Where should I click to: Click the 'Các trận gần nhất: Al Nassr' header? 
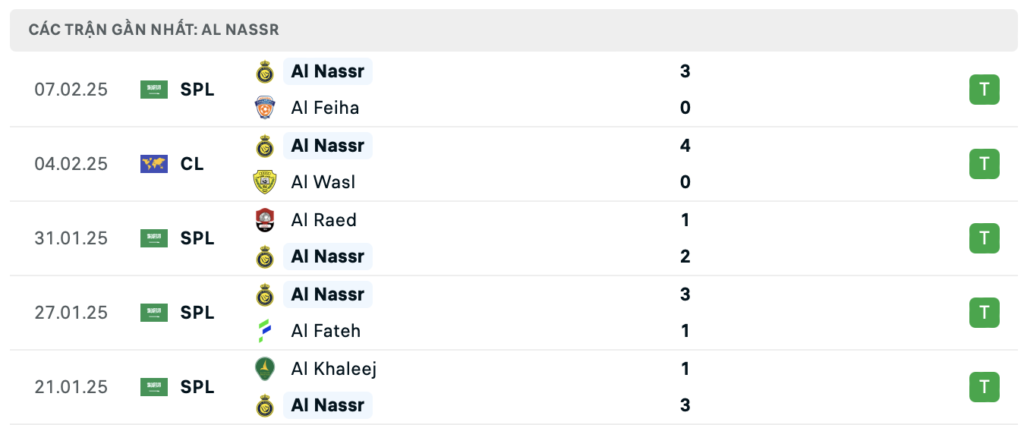154,31
